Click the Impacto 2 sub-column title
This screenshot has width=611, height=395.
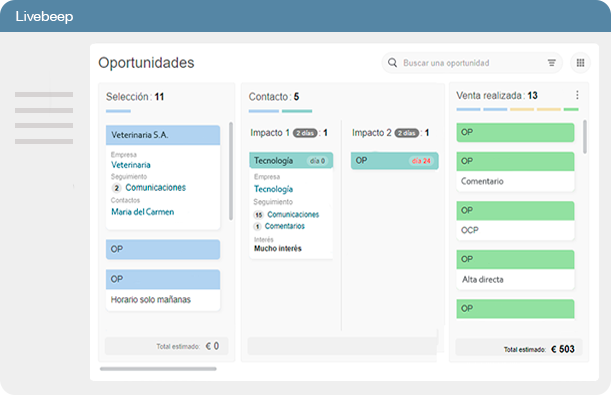(x=372, y=133)
